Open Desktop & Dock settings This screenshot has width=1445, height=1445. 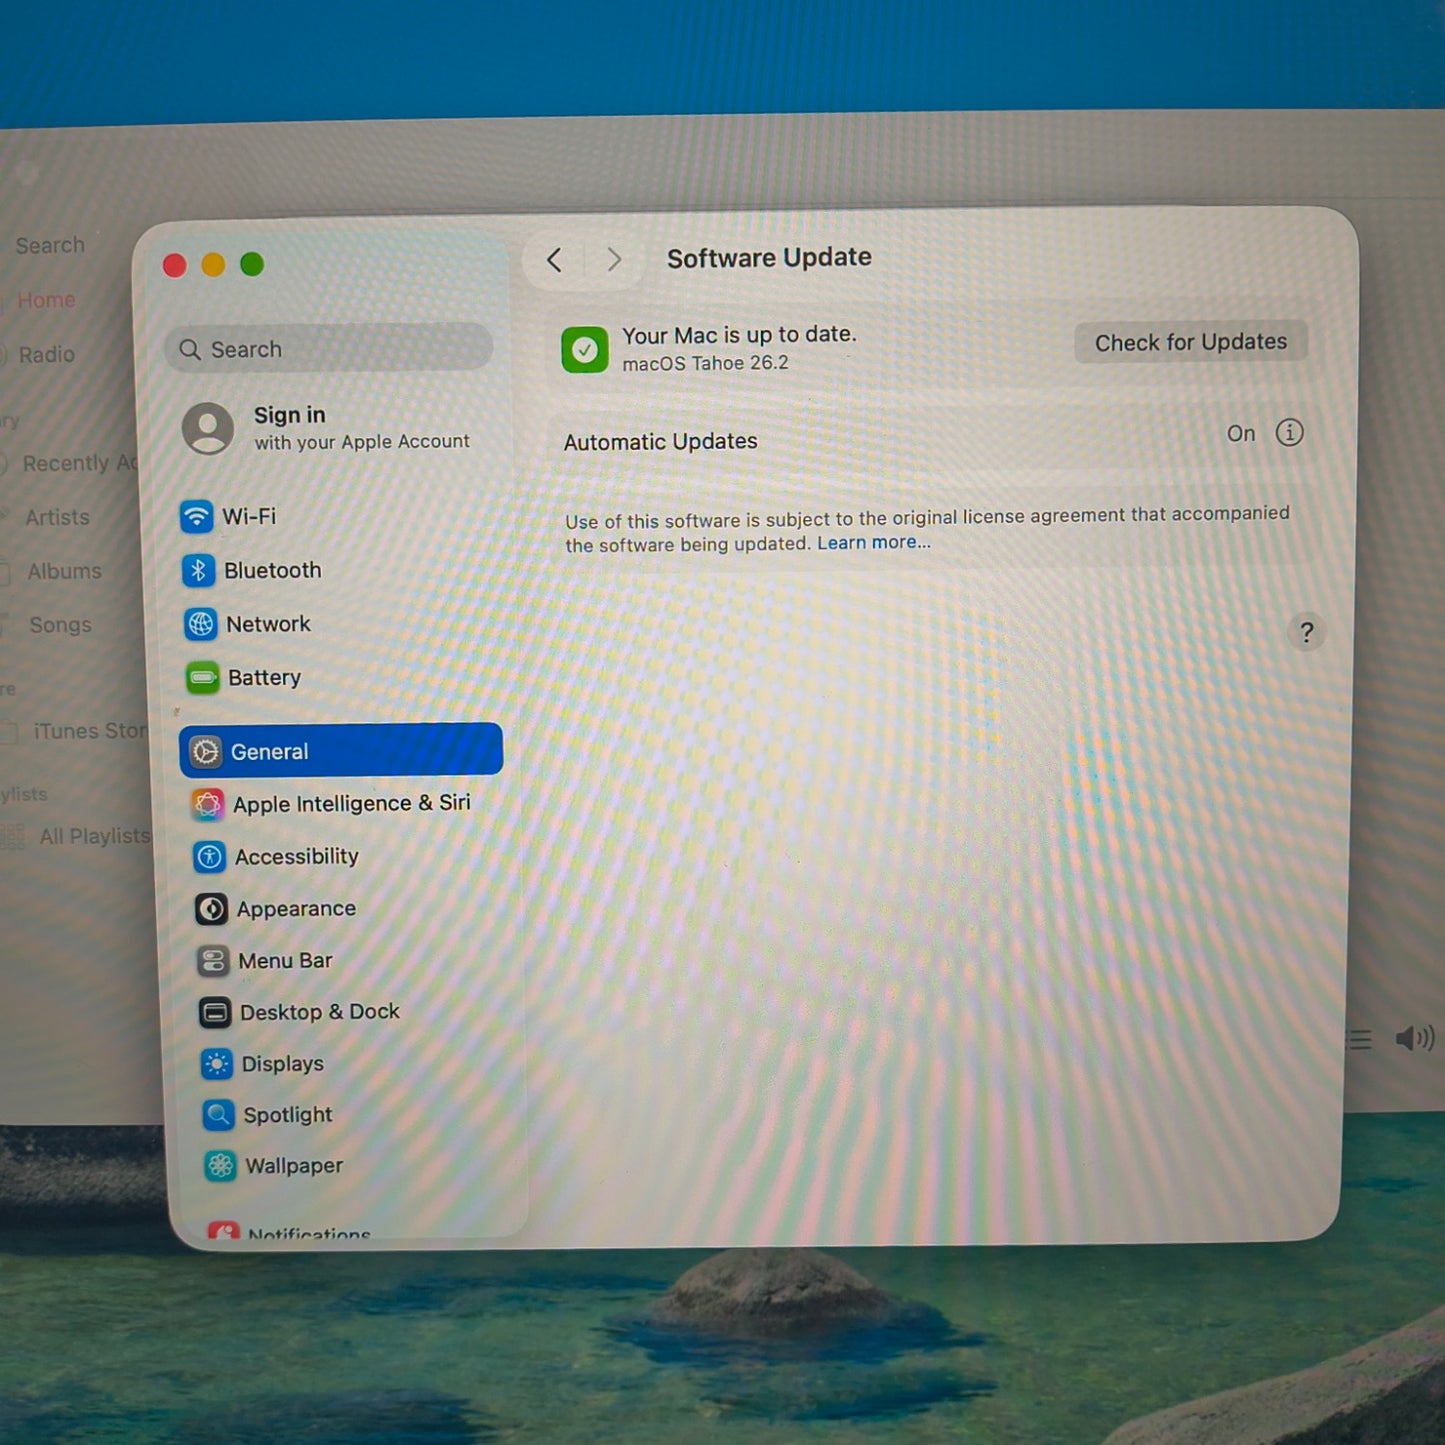[318, 1012]
